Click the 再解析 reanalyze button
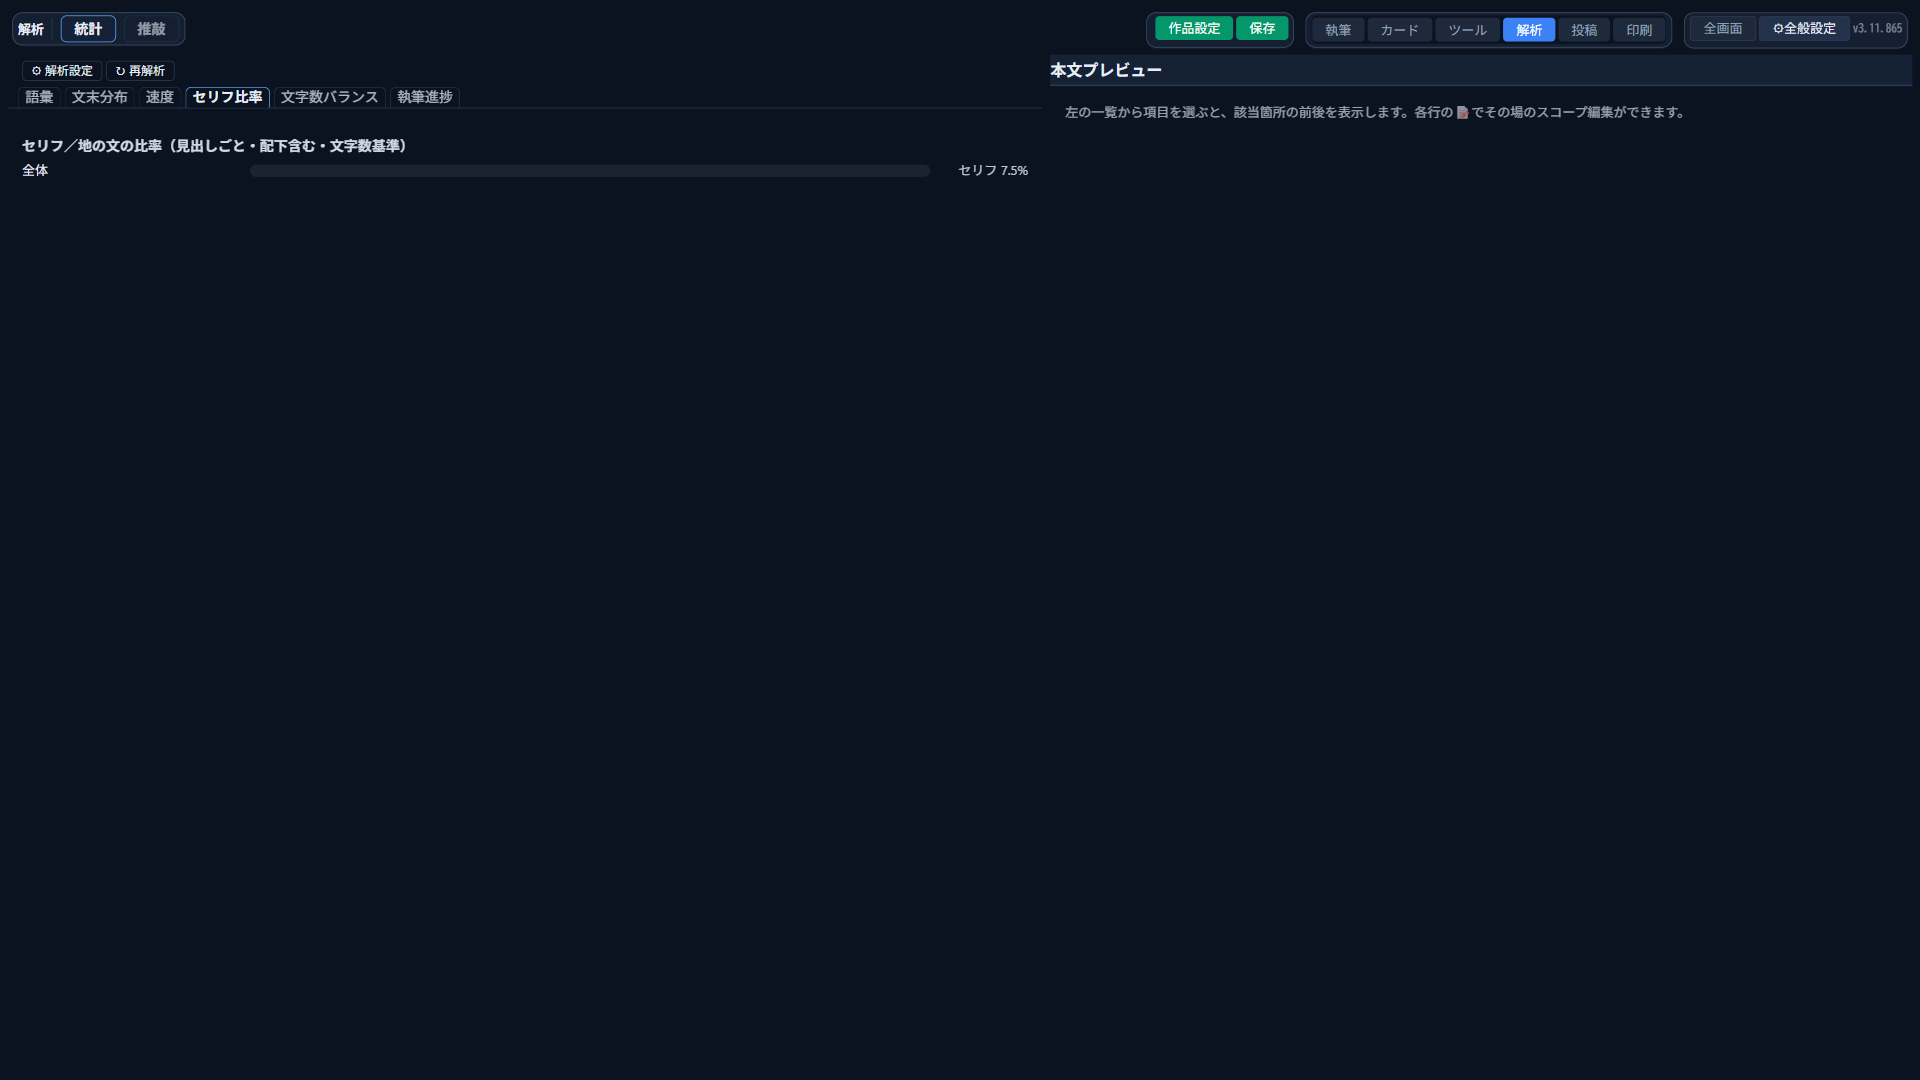Screen dimensions: 1920x1080 coord(140,71)
